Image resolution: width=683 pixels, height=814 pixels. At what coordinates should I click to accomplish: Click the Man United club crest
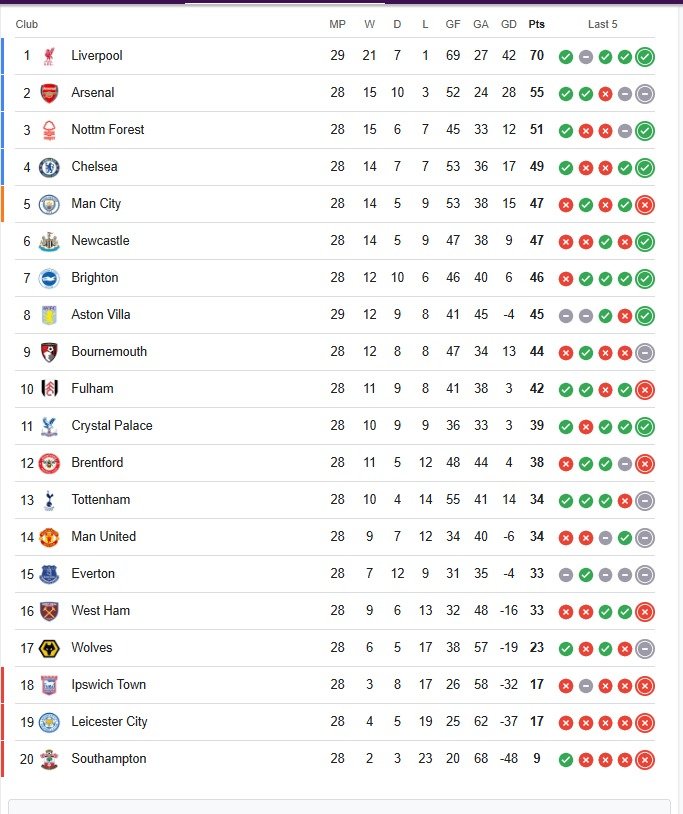pos(49,537)
